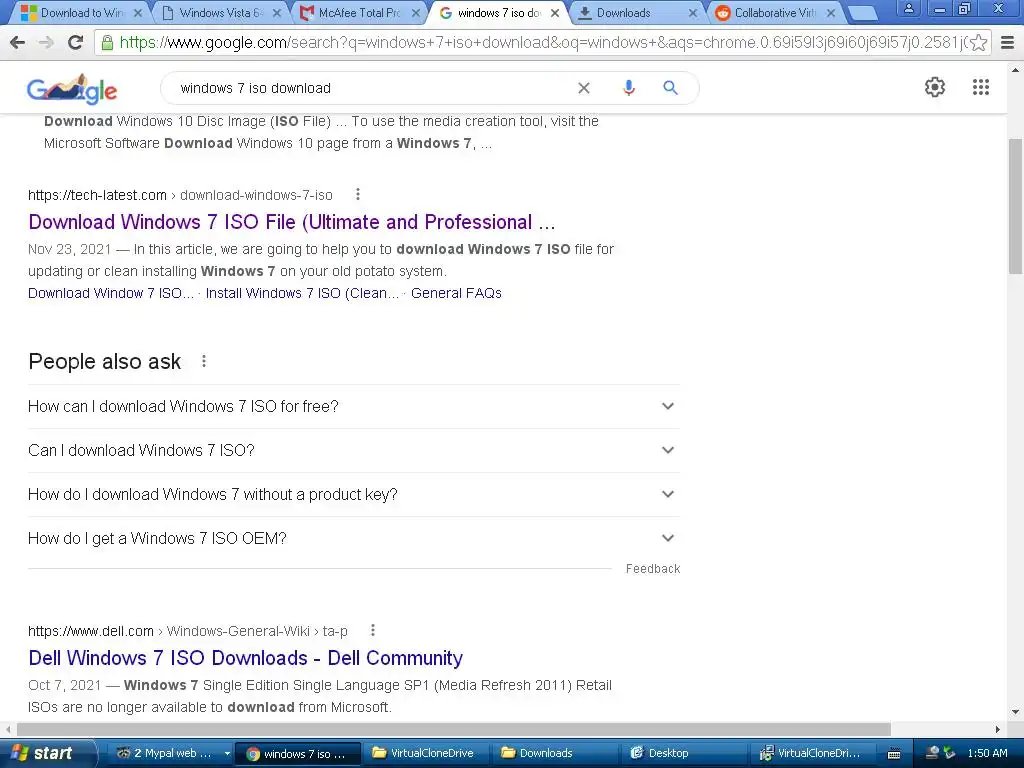Clear the search box with the X icon
The image size is (1024, 768).
[584, 88]
